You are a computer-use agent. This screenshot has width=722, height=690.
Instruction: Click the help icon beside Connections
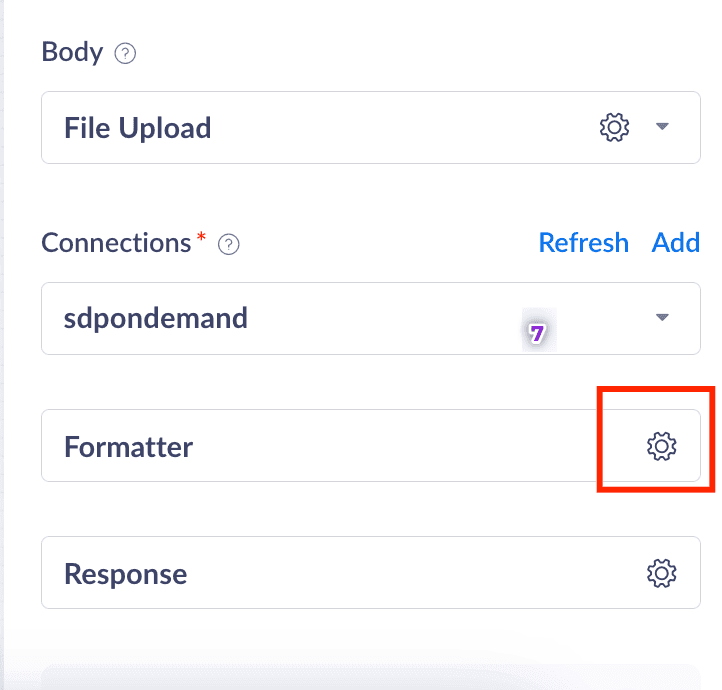click(228, 244)
